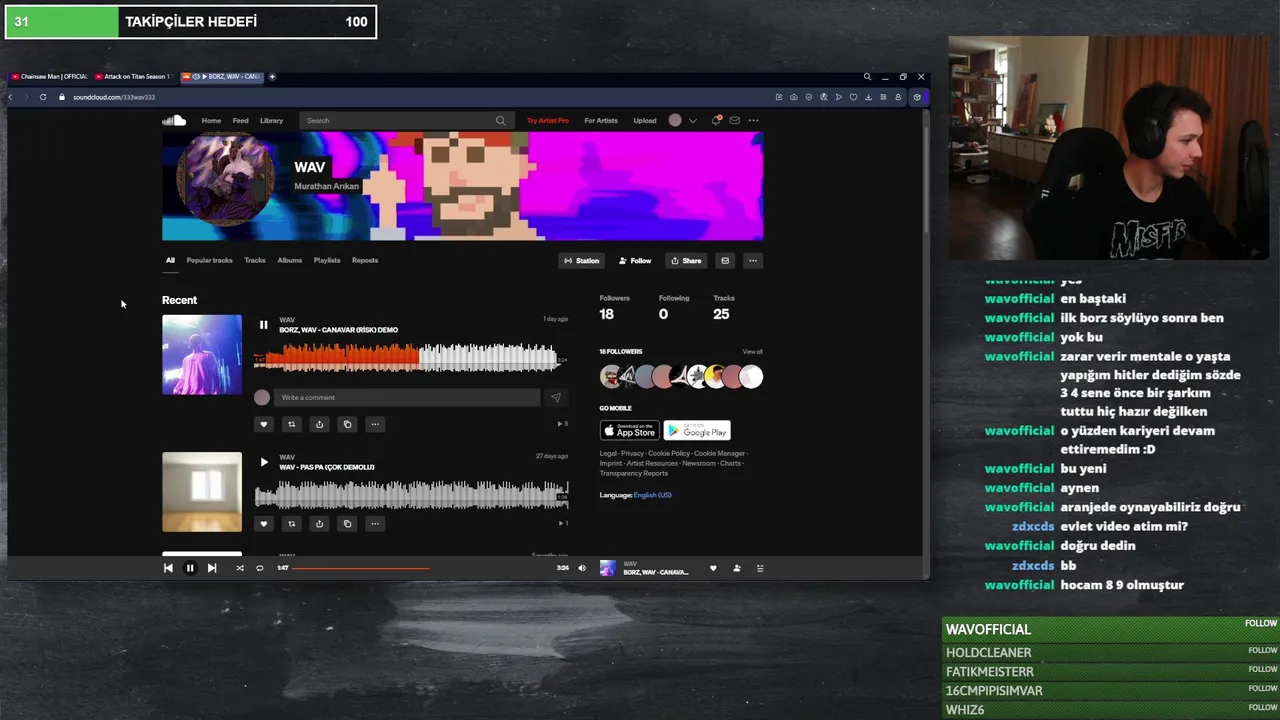Viewport: 1280px width, 720px height.
Task: Switch to the Reposts tab
Action: point(365,260)
